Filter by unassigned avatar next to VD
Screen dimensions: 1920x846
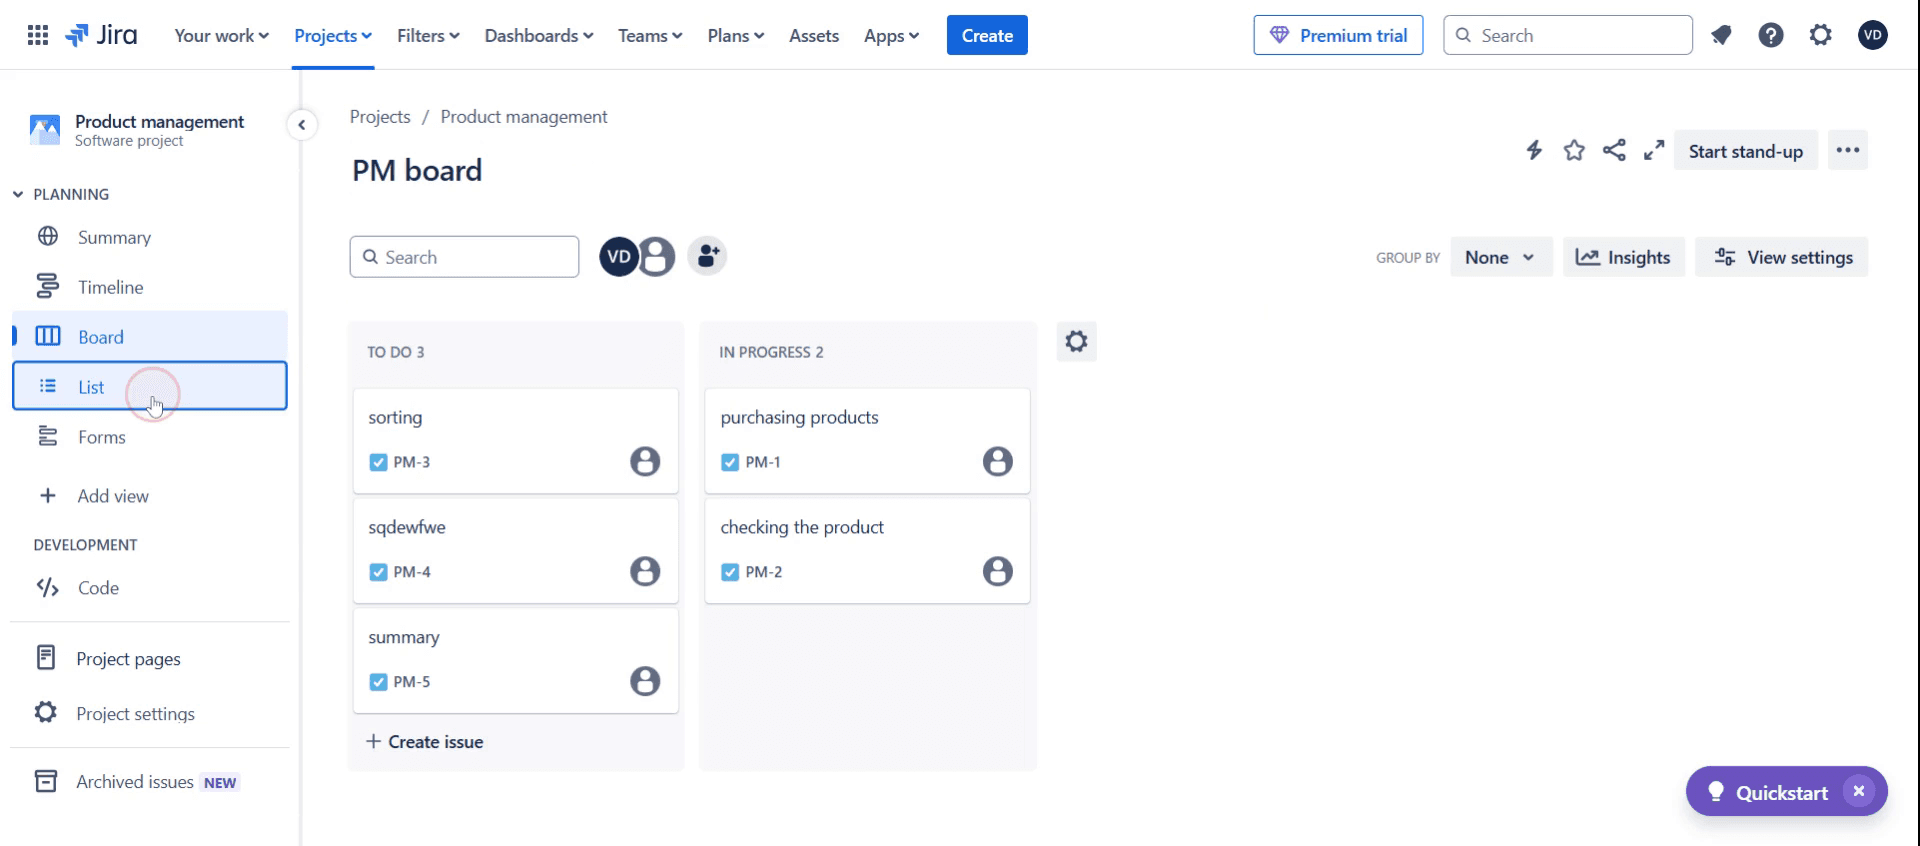657,257
